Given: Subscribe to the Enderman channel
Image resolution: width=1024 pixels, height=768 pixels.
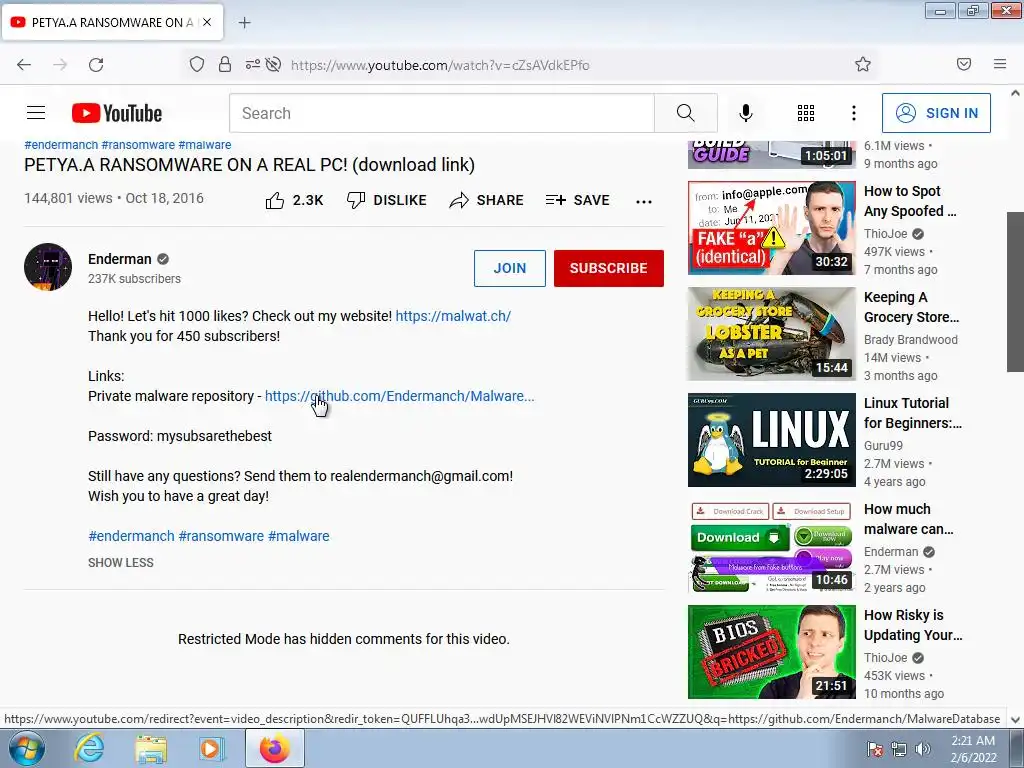Looking at the screenshot, I should click(x=609, y=268).
